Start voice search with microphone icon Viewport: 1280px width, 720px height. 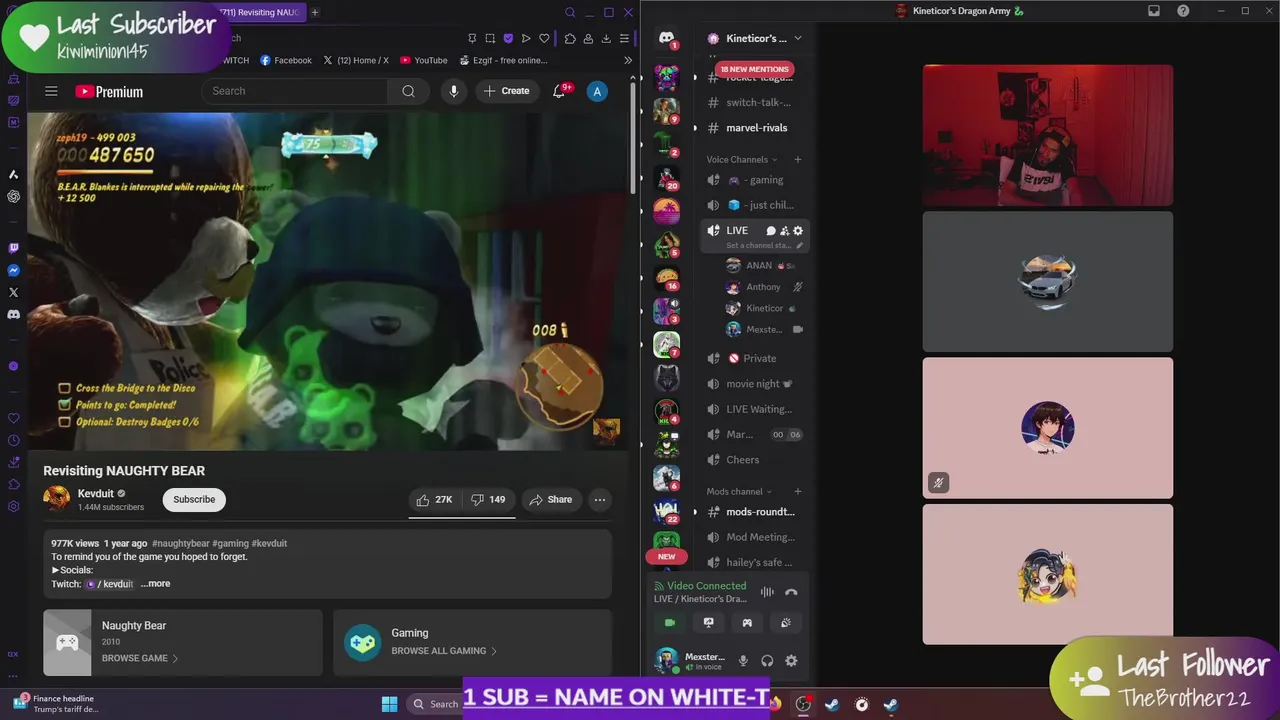(x=453, y=91)
